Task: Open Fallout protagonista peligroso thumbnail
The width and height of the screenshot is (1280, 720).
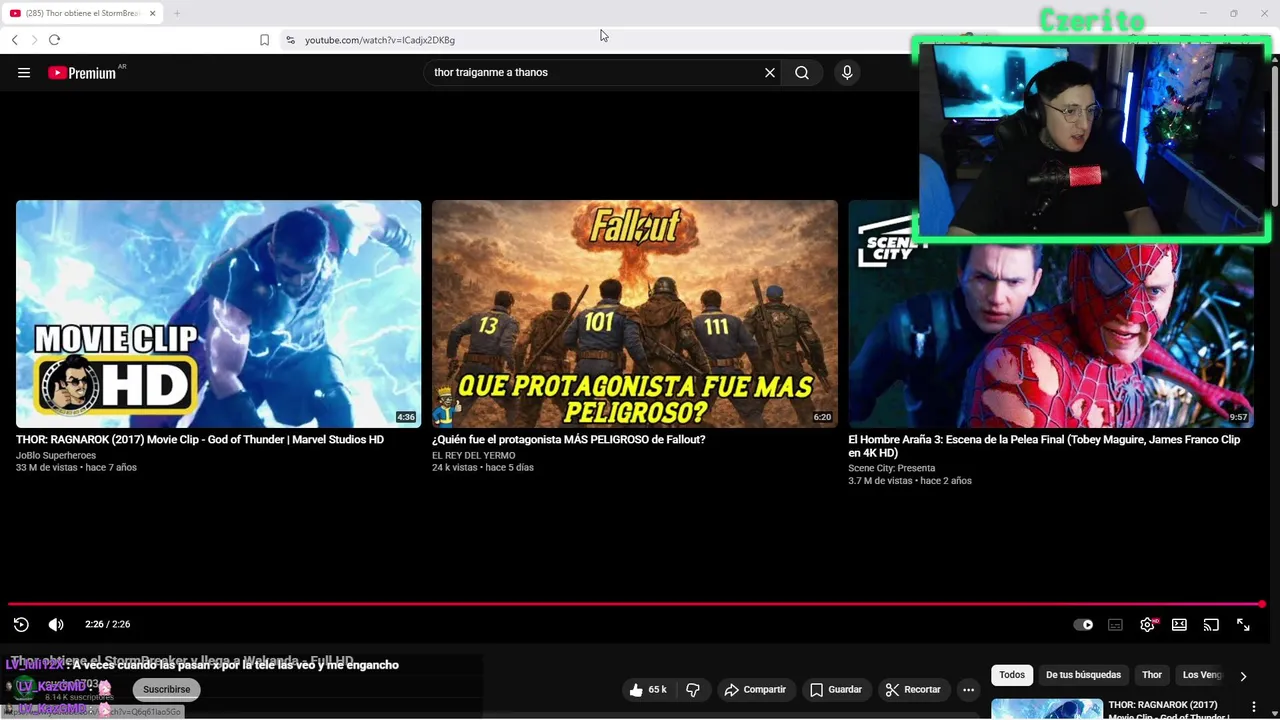Action: point(635,314)
